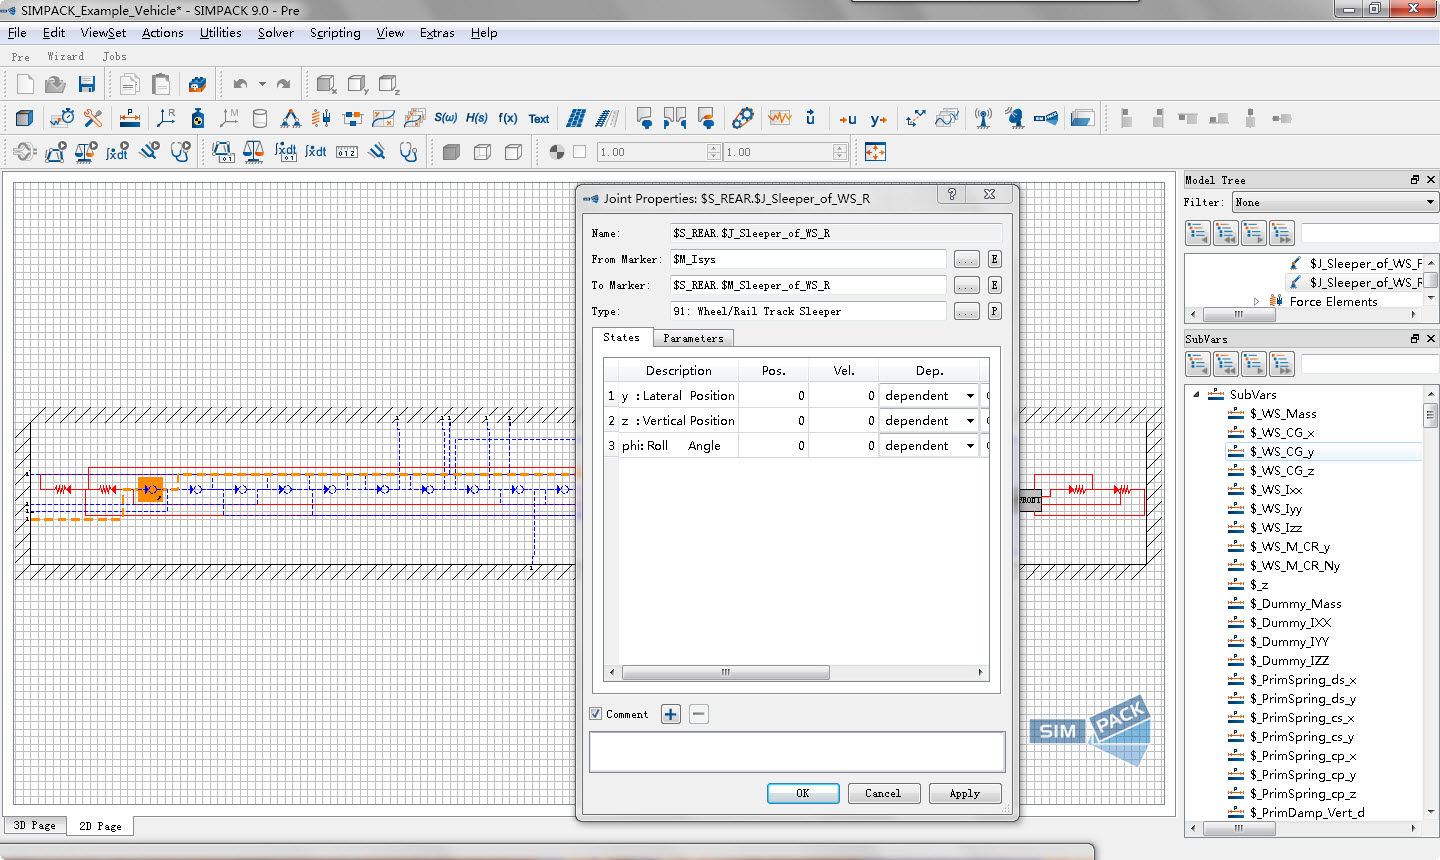1440x860 pixels.
Task: Open the Model Tree Filter dropdown
Action: point(1335,202)
